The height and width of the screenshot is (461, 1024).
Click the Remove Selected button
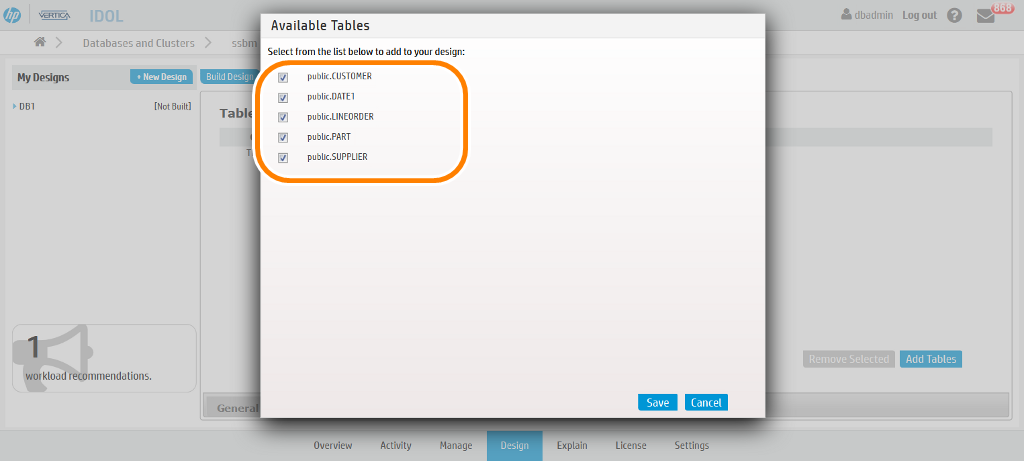(x=849, y=359)
